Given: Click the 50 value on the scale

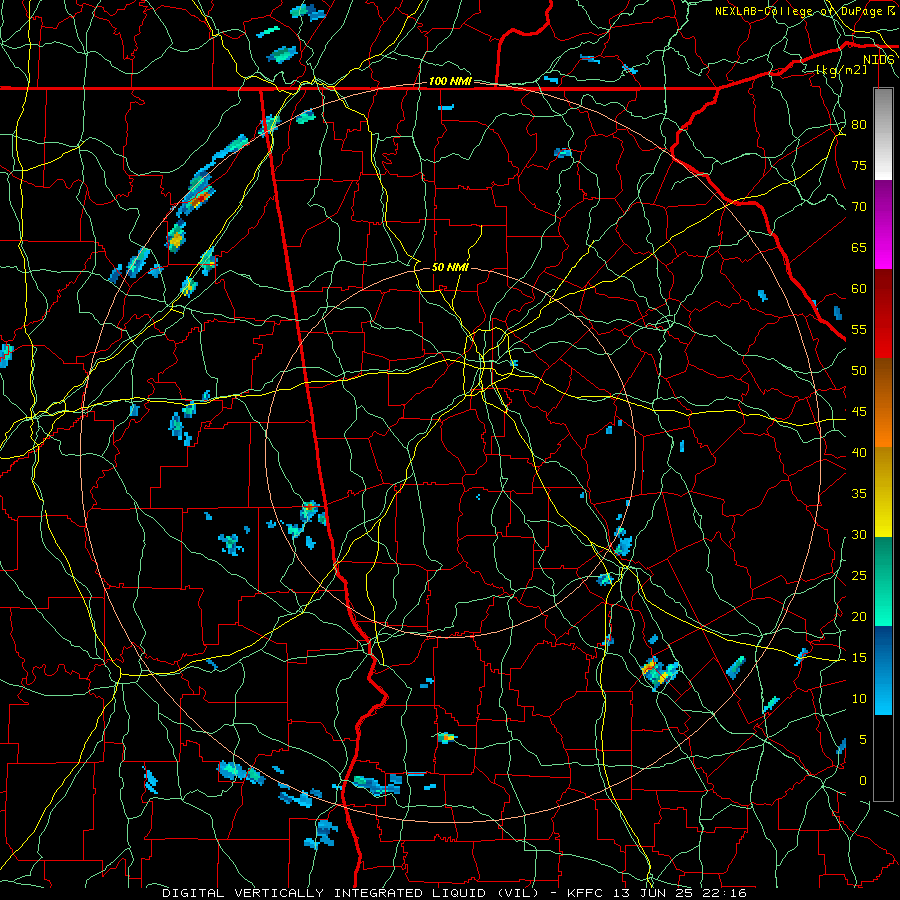Looking at the screenshot, I should (859, 370).
